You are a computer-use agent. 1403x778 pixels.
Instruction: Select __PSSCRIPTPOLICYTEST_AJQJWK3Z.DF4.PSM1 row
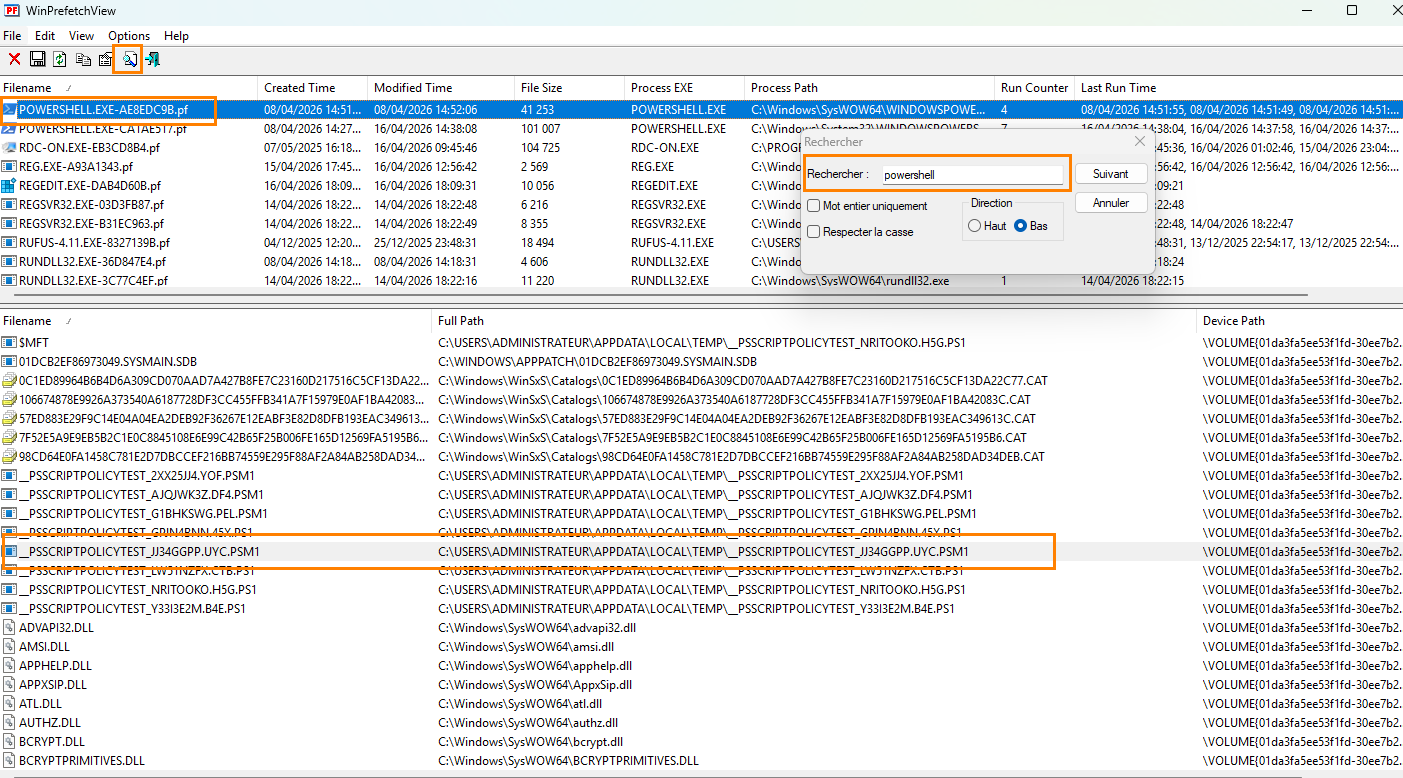(x=701, y=495)
